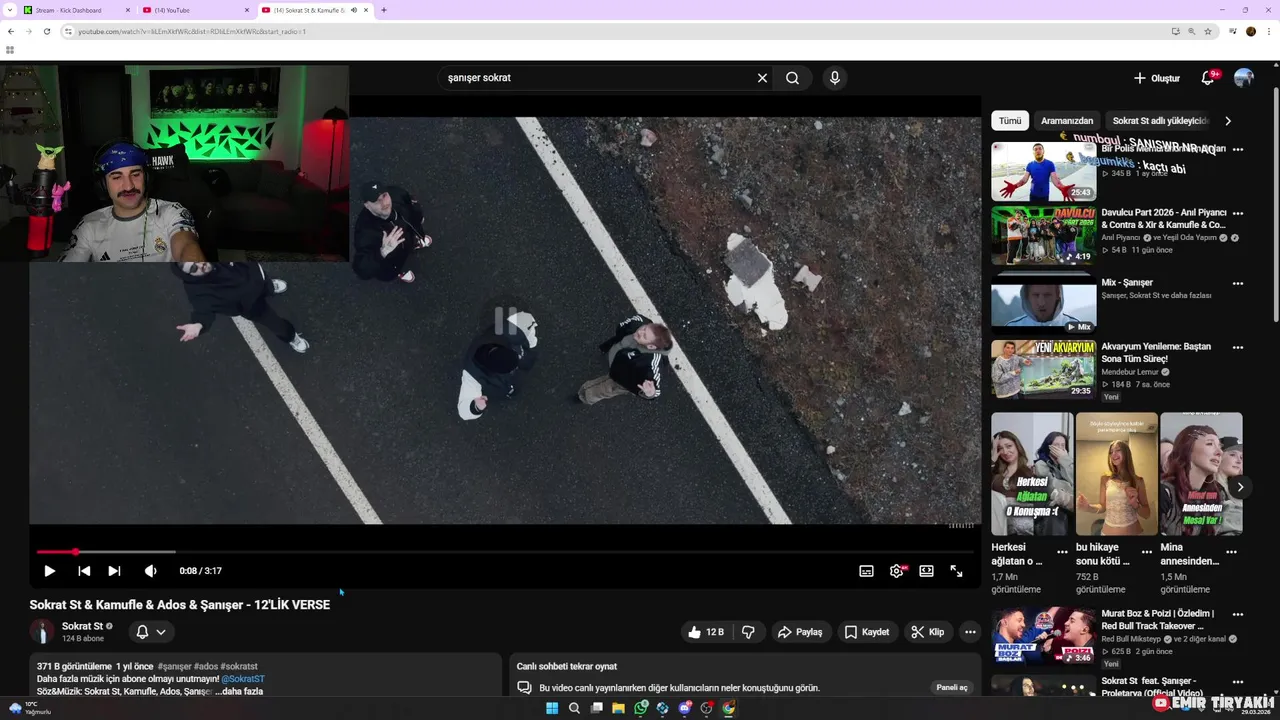Open Davulcu Part 2026 video thumbnail
Viewport: 1280px width, 720px height.
[x=1043, y=235]
